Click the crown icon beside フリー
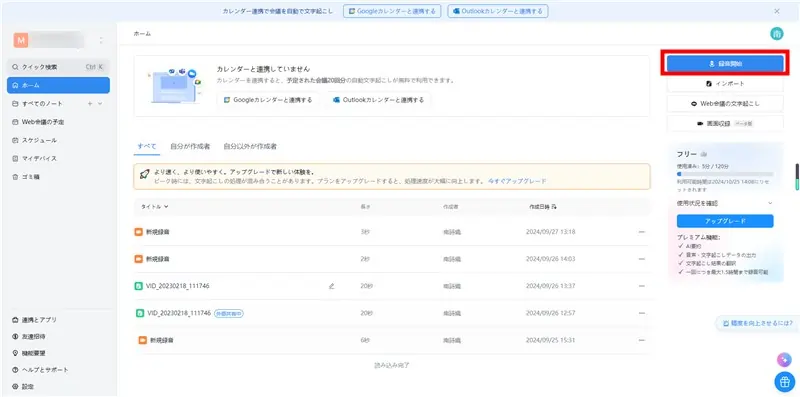800x397 pixels. [704, 154]
